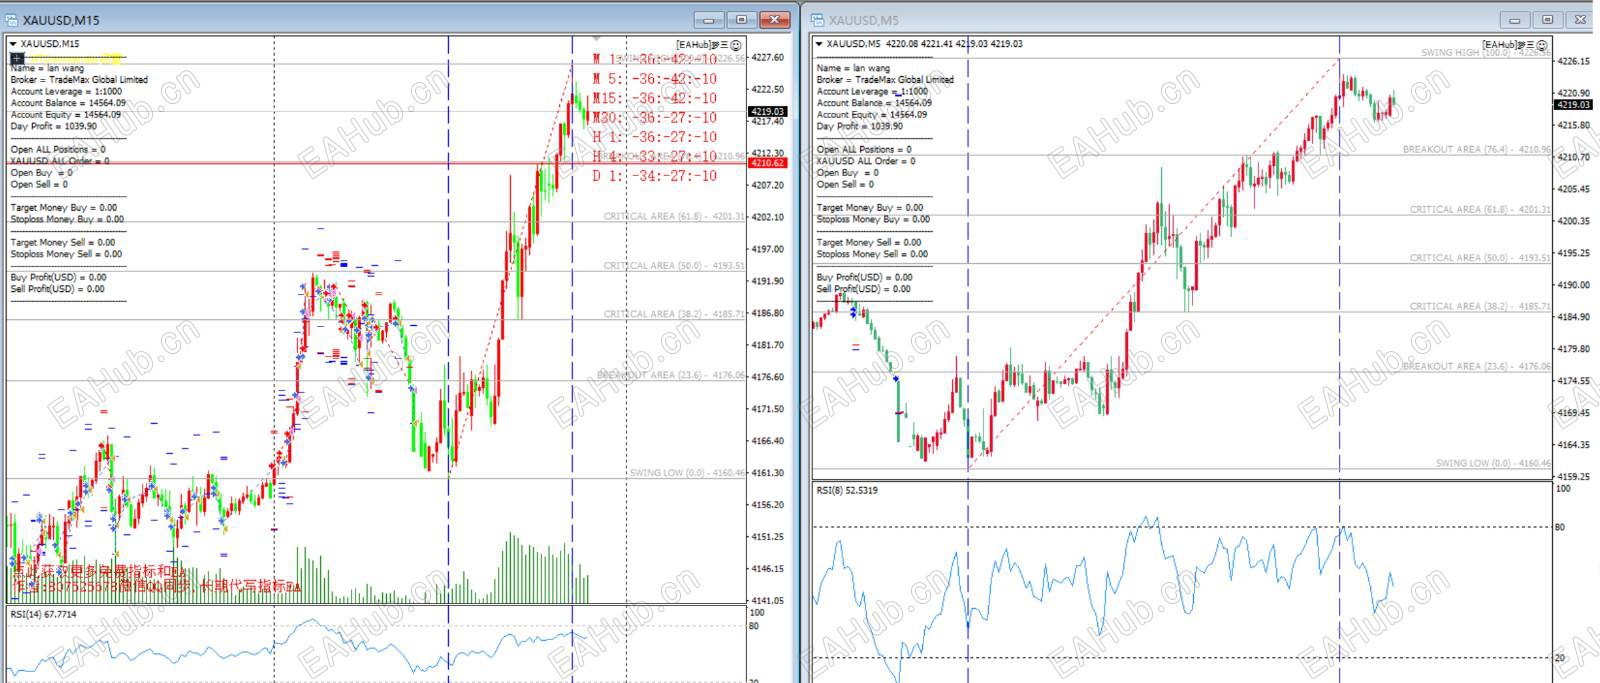
Task: Click the 4226.15 price scale value in M5
Action: point(1573,61)
